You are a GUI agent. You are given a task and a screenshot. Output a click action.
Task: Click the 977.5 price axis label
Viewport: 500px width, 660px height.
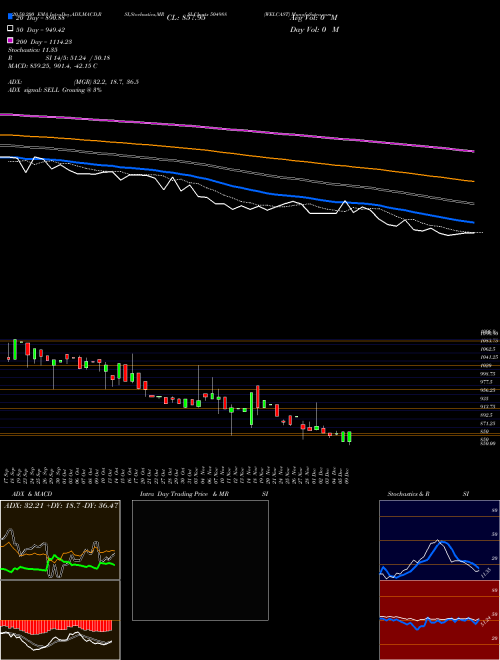coord(488,382)
